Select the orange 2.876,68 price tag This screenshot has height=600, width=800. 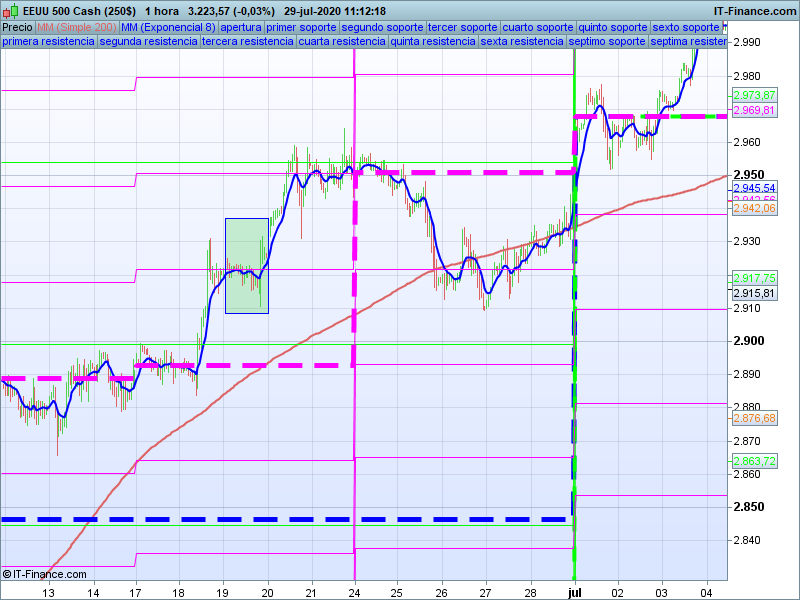click(754, 418)
